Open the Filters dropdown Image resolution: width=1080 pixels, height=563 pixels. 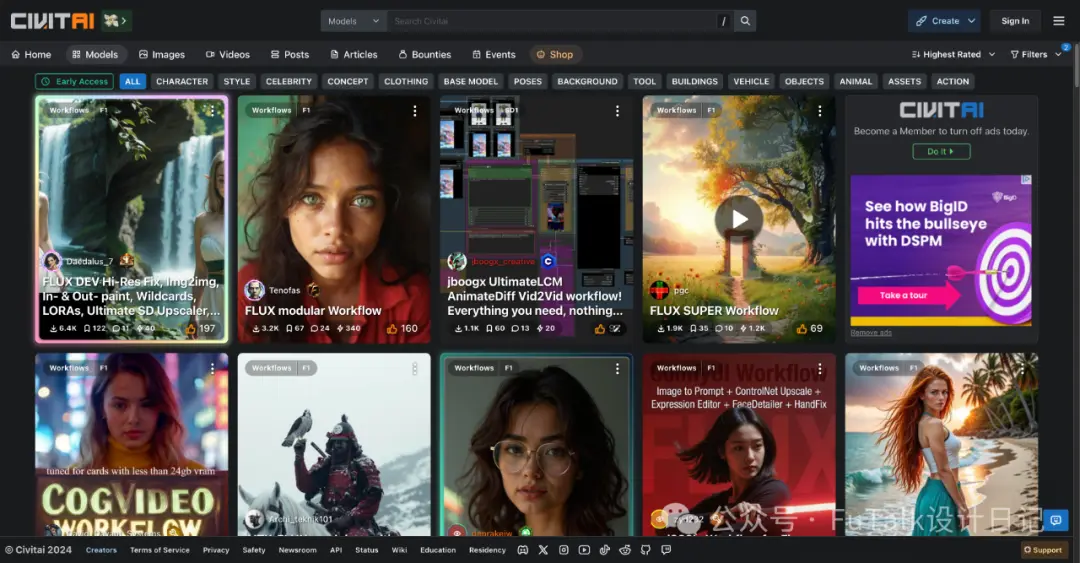pyautogui.click(x=1035, y=54)
